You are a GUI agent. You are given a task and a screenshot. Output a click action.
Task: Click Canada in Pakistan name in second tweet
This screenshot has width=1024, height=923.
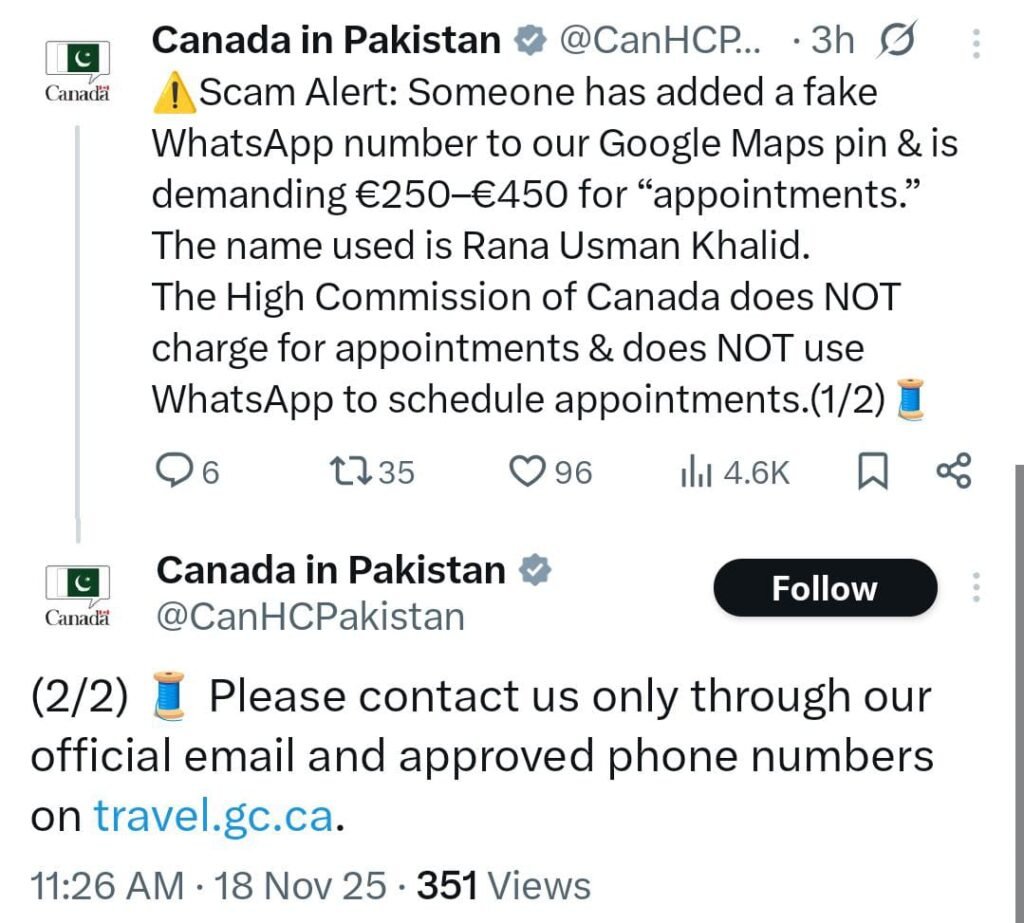[x=332, y=570]
